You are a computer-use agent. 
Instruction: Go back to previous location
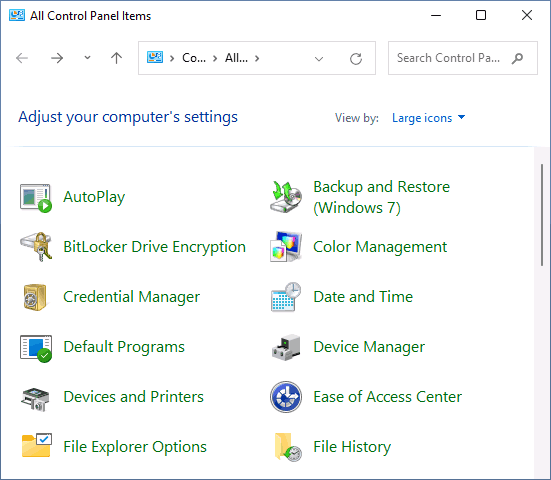click(22, 58)
